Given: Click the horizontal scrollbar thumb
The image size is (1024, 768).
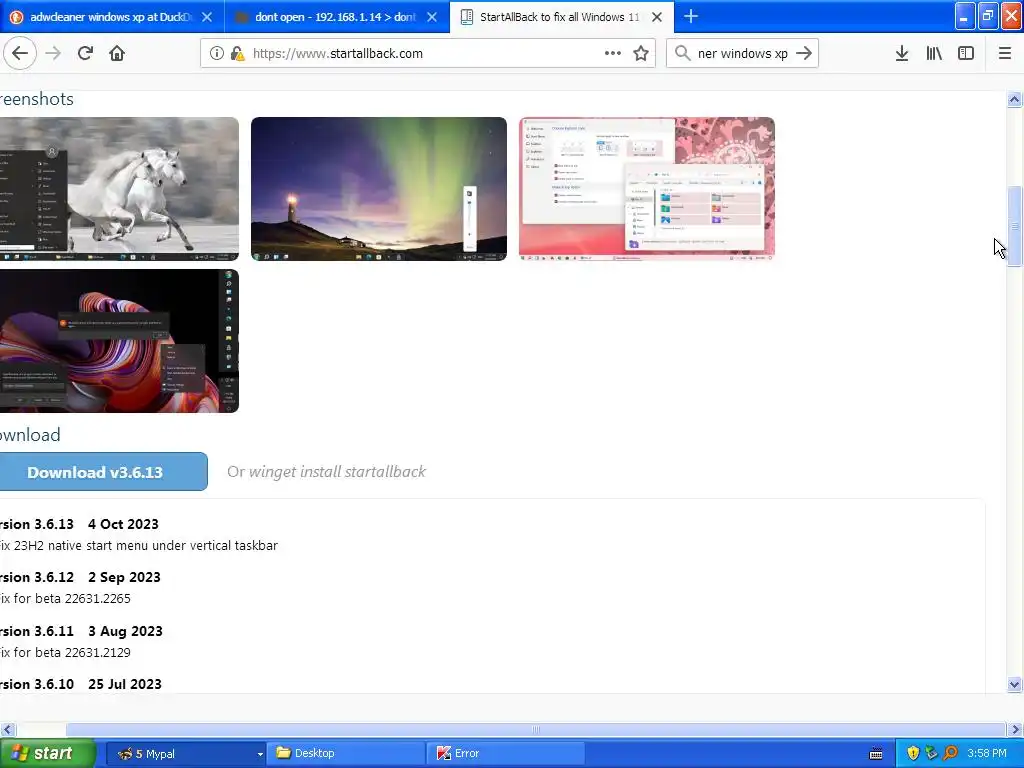Looking at the screenshot, I should (536, 729).
